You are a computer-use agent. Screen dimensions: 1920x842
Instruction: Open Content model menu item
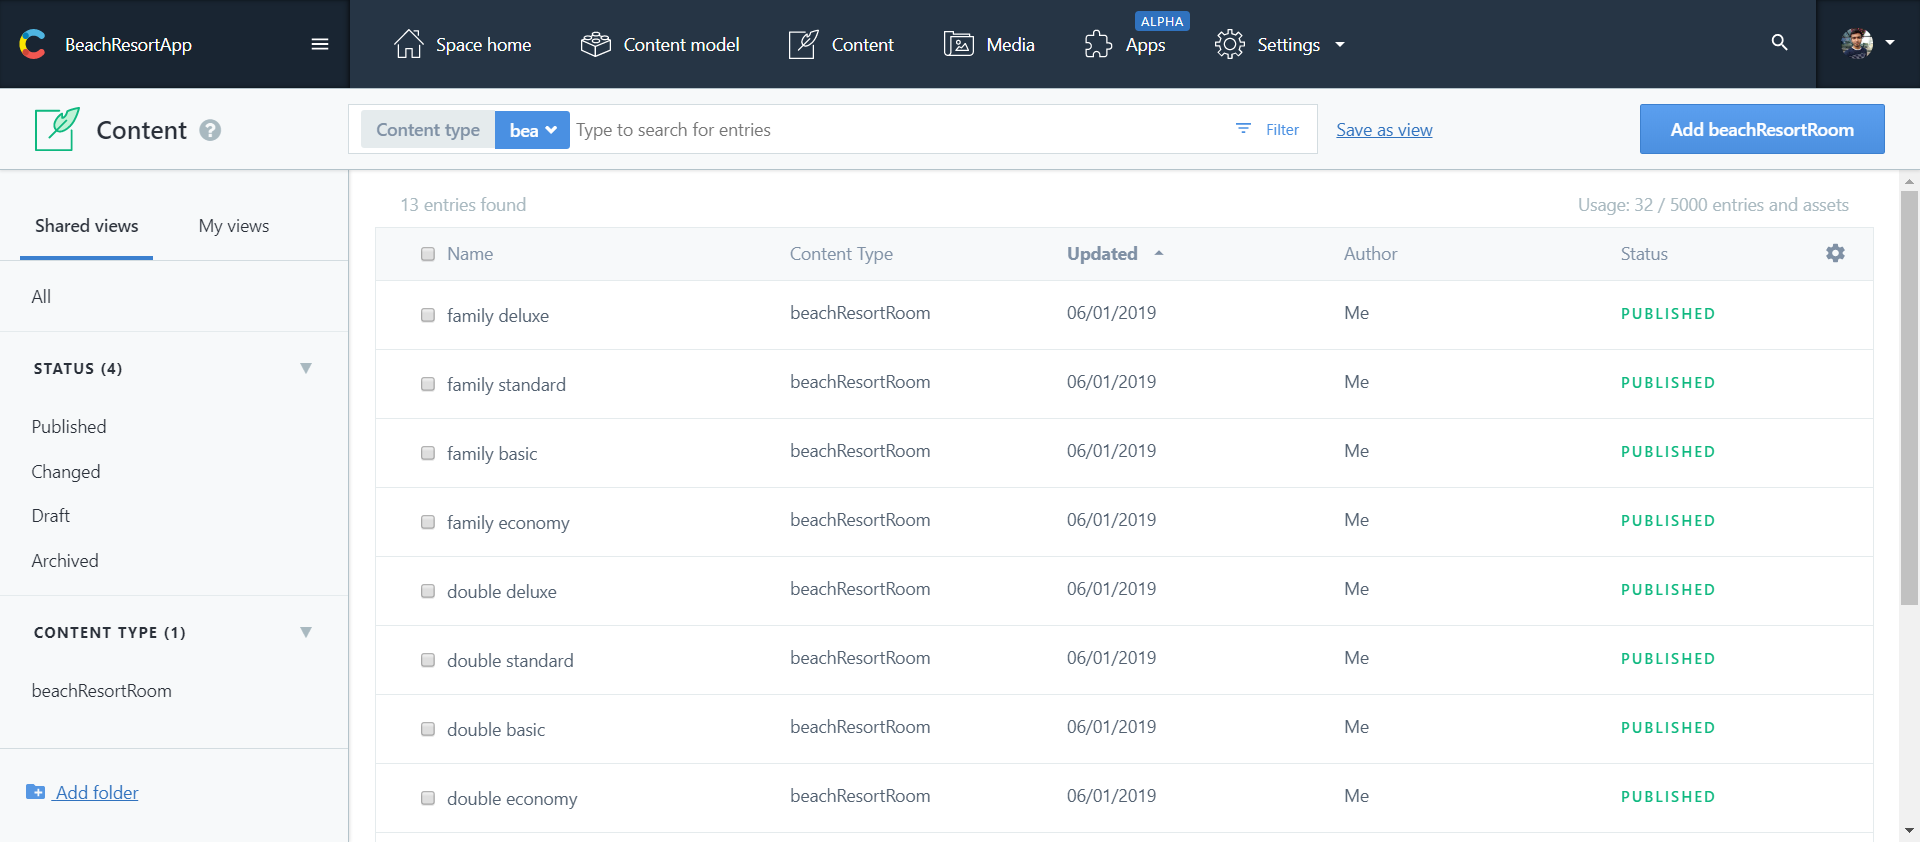(660, 44)
